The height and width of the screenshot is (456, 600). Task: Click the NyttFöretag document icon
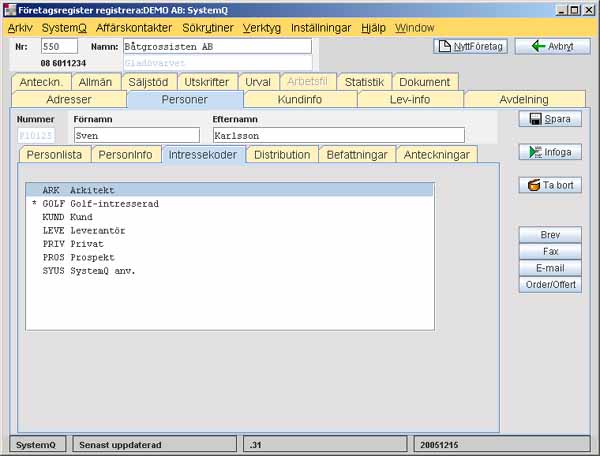pos(444,46)
